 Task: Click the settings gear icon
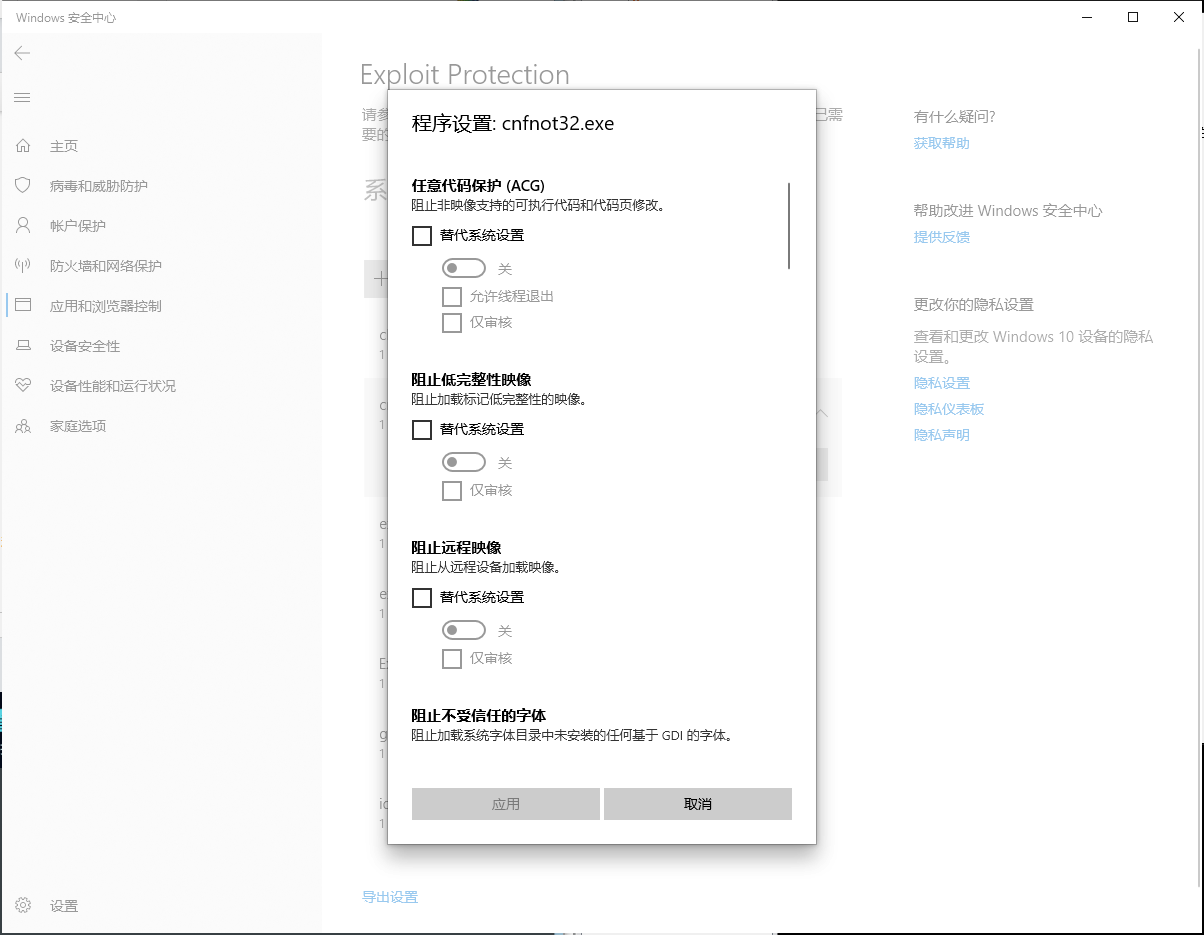point(23,906)
